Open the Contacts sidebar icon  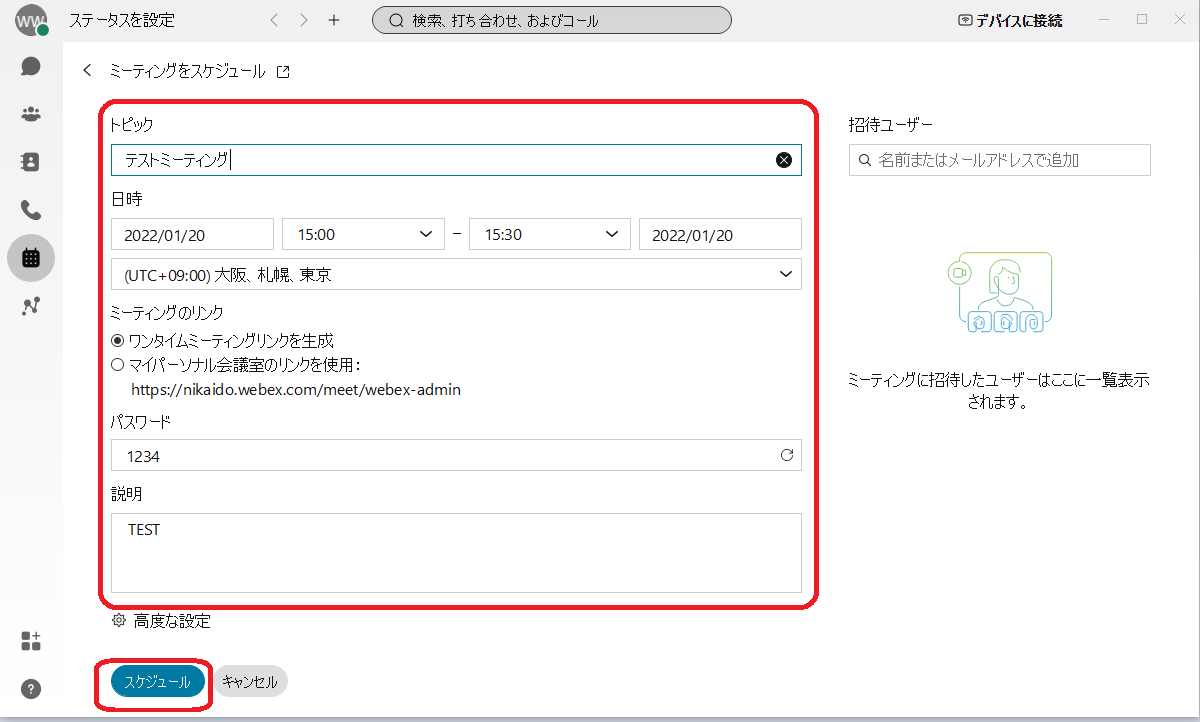[x=31, y=161]
